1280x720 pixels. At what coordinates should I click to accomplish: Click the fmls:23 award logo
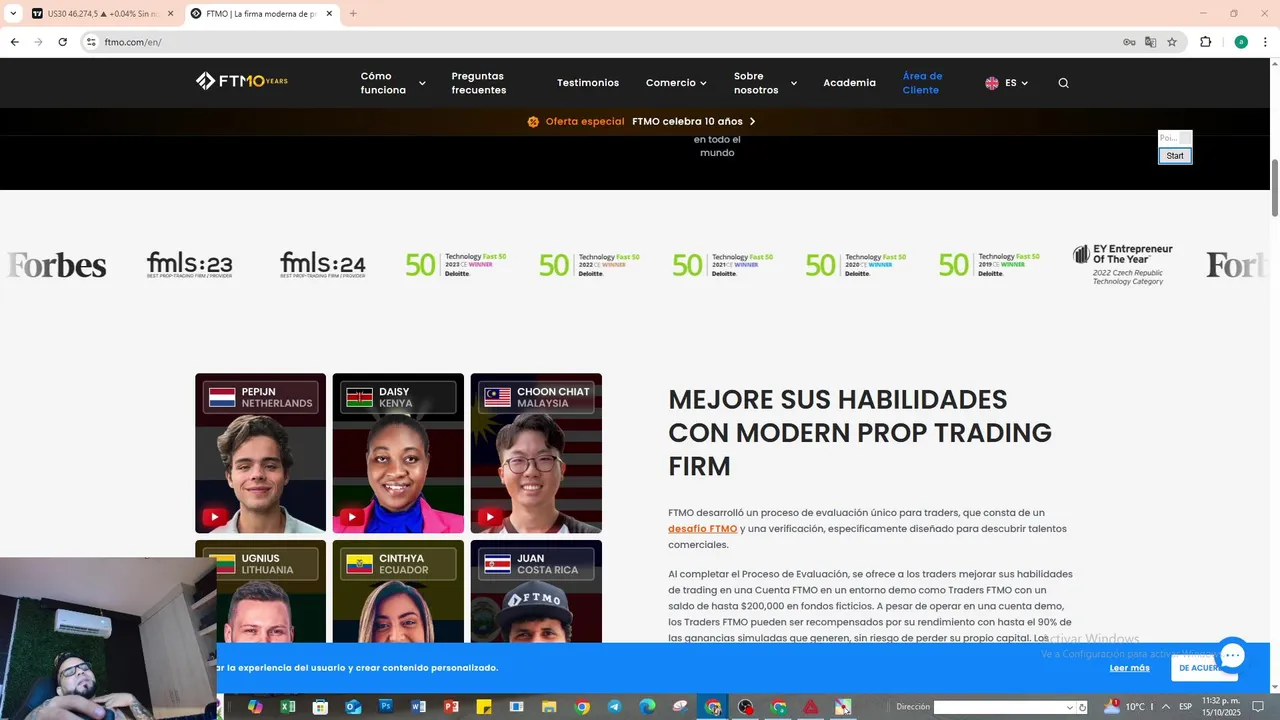pyautogui.click(x=189, y=265)
